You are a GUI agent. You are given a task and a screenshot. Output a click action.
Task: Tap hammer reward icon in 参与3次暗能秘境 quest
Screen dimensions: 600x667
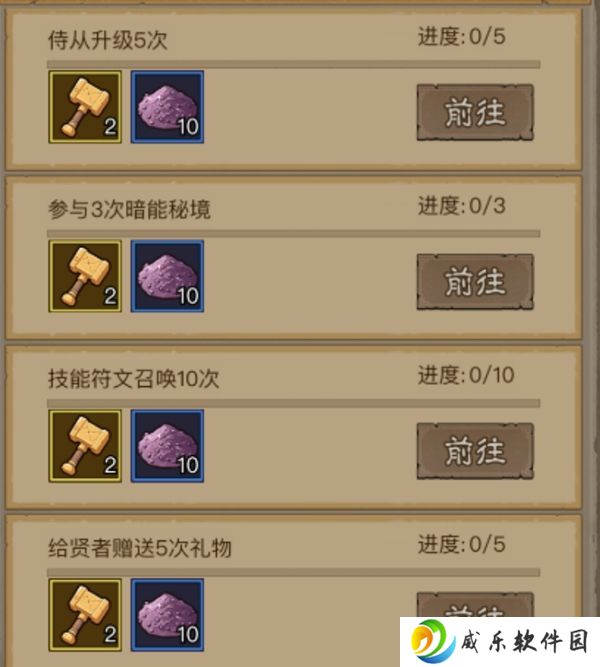coord(85,276)
